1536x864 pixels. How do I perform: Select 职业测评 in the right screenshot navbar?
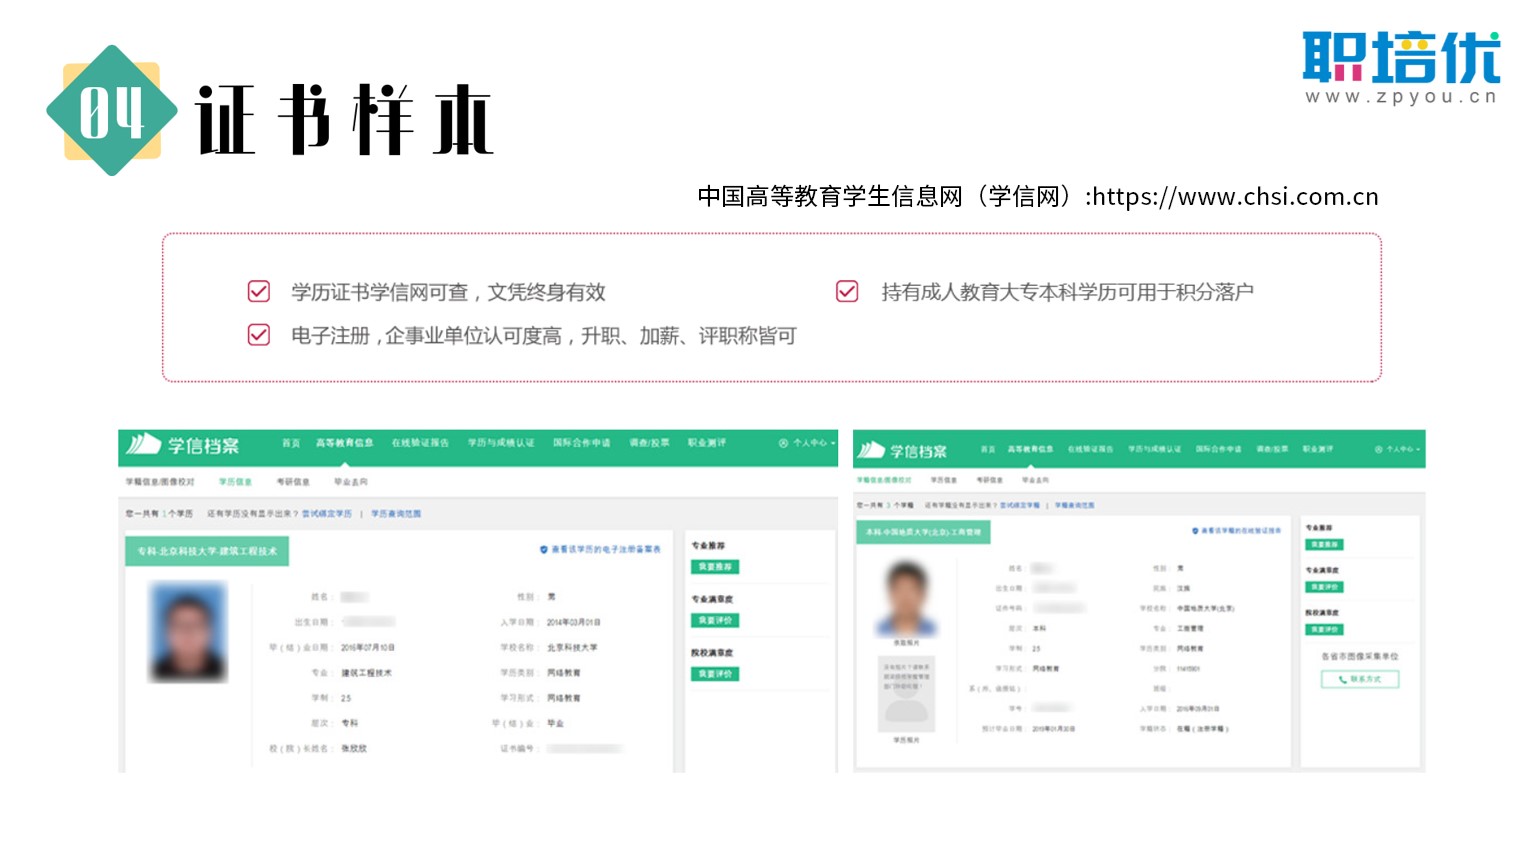1318,450
